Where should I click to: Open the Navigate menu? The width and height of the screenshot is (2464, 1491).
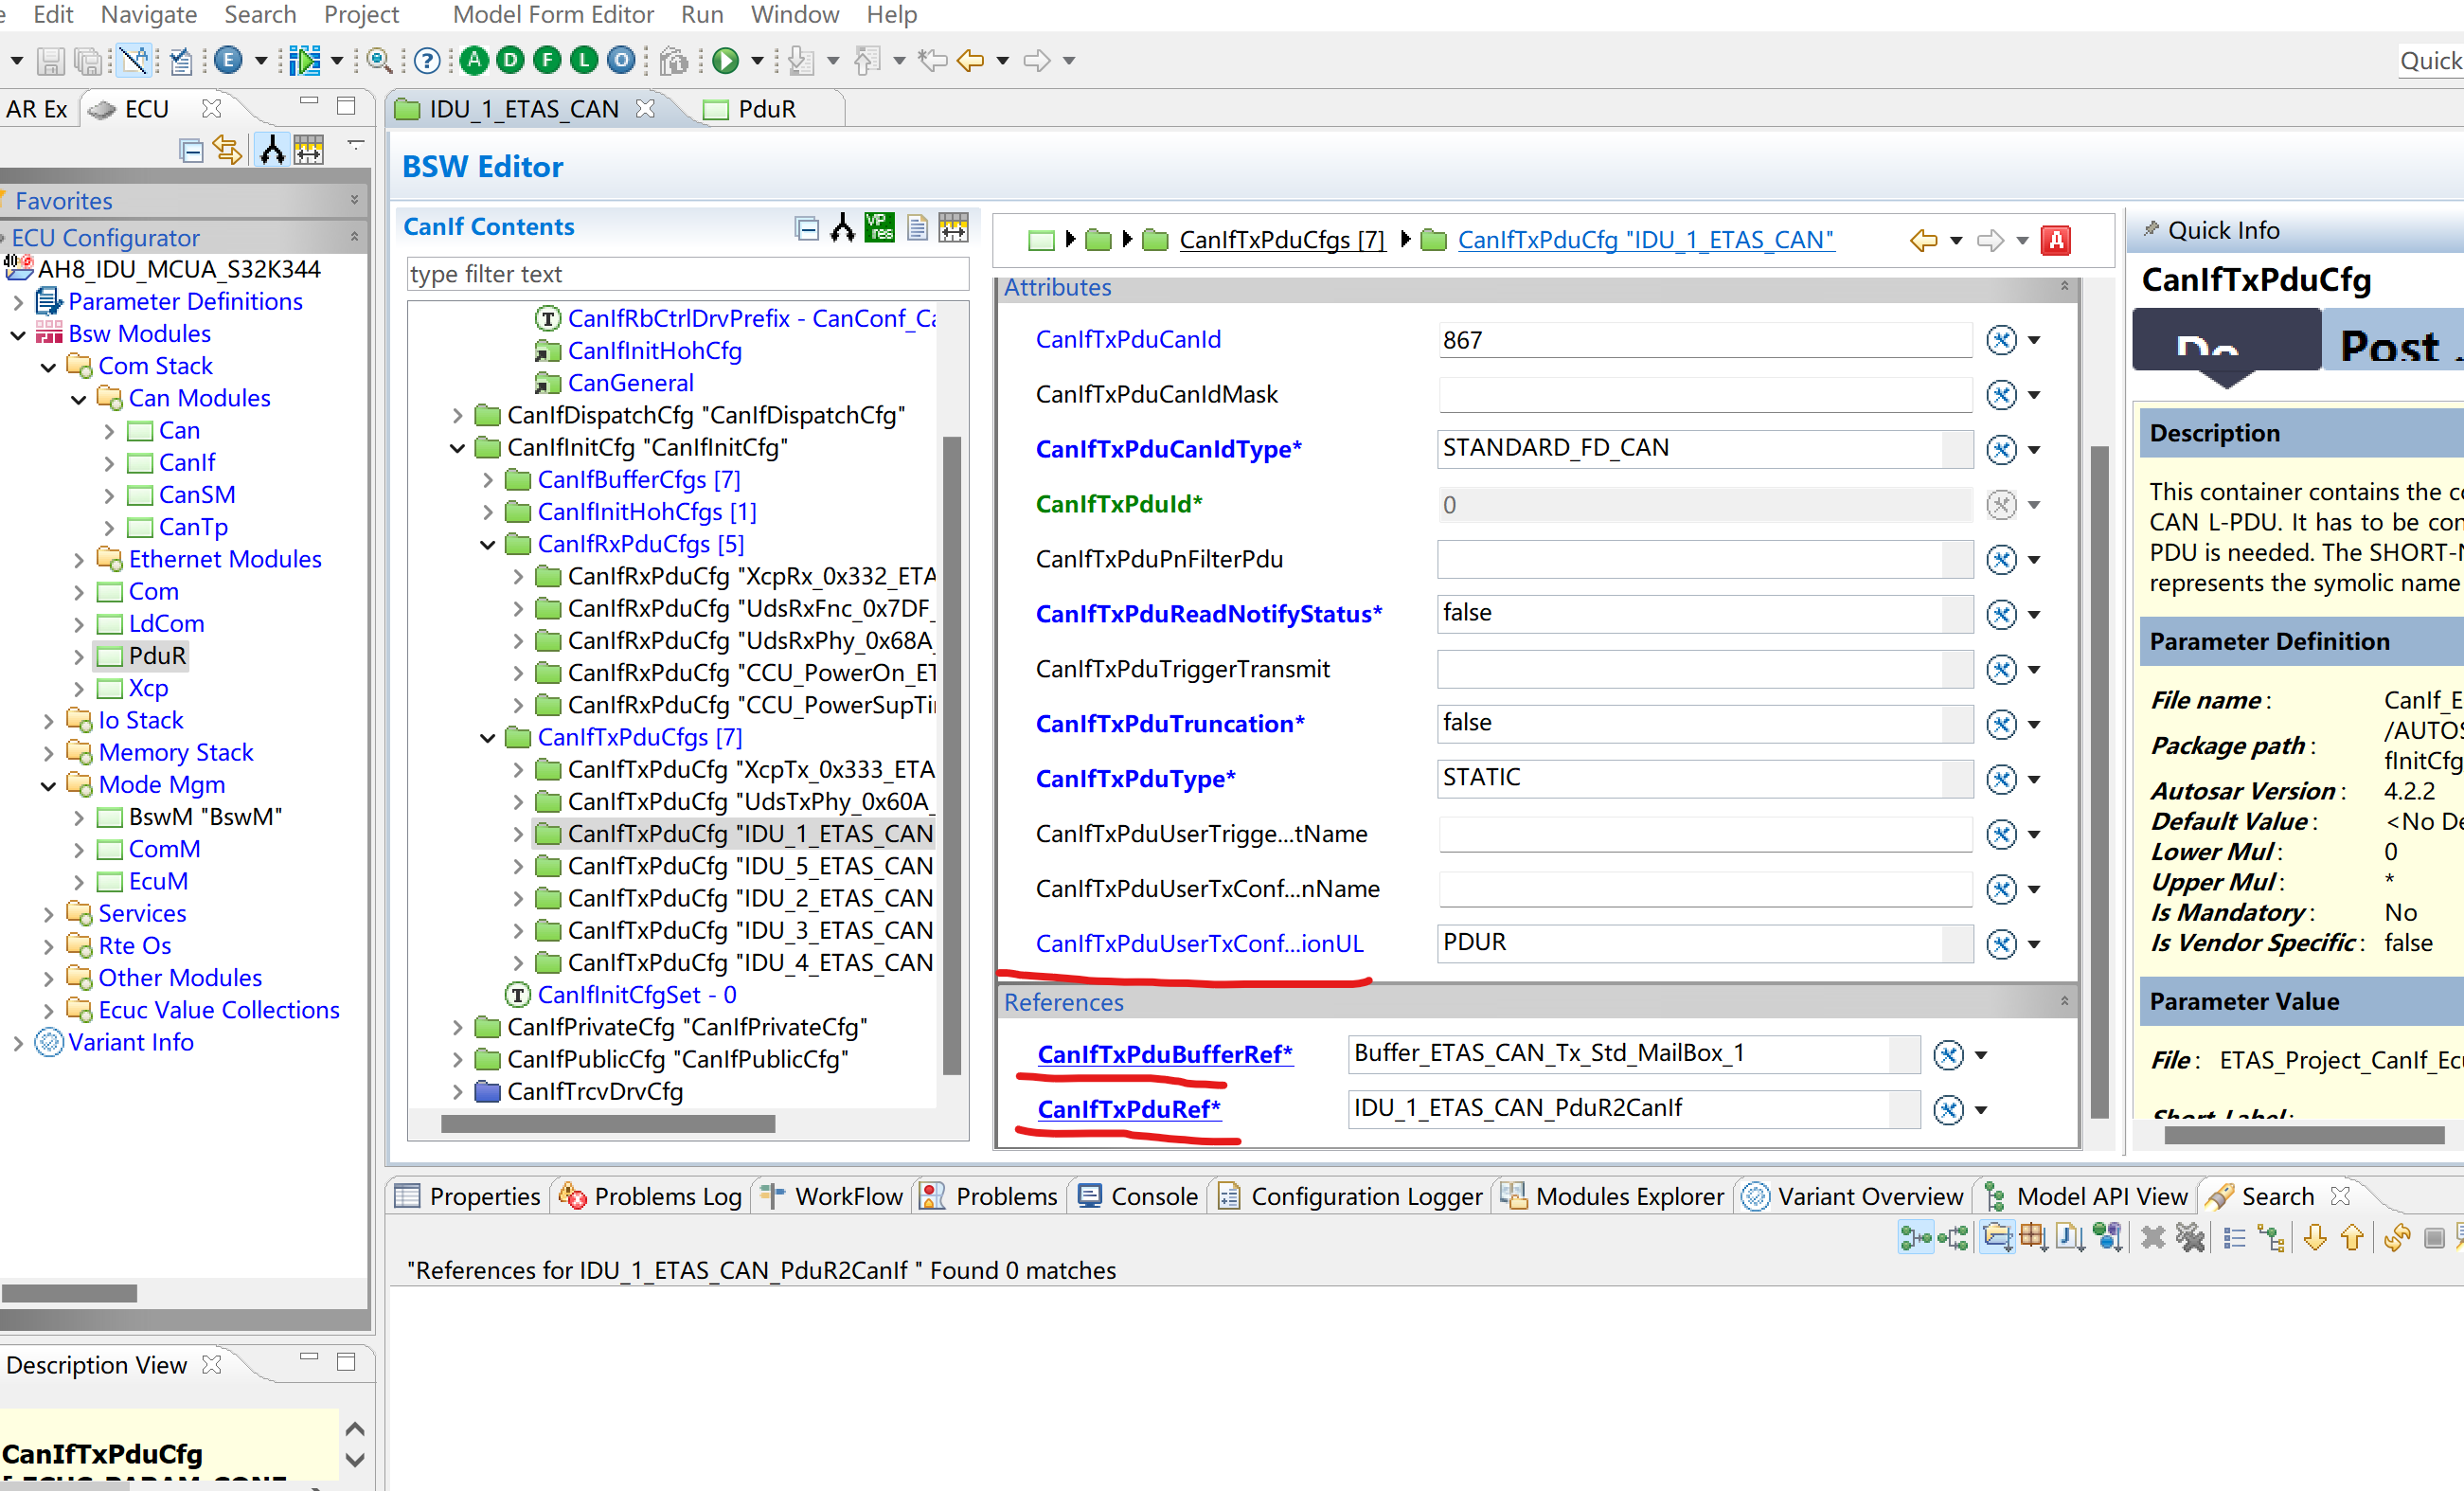147,15
